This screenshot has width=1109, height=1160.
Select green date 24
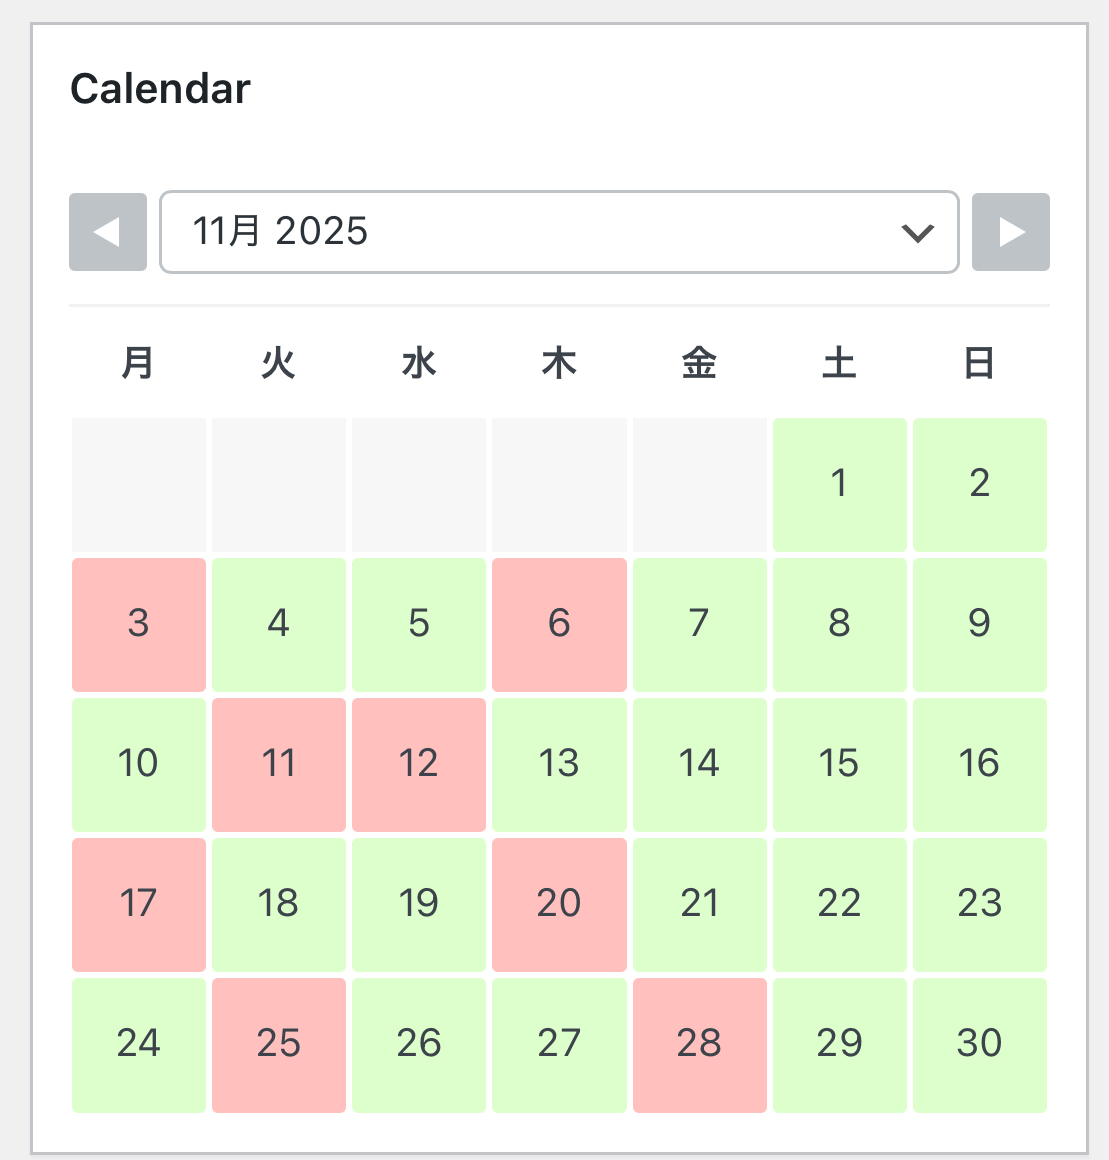pos(139,1044)
